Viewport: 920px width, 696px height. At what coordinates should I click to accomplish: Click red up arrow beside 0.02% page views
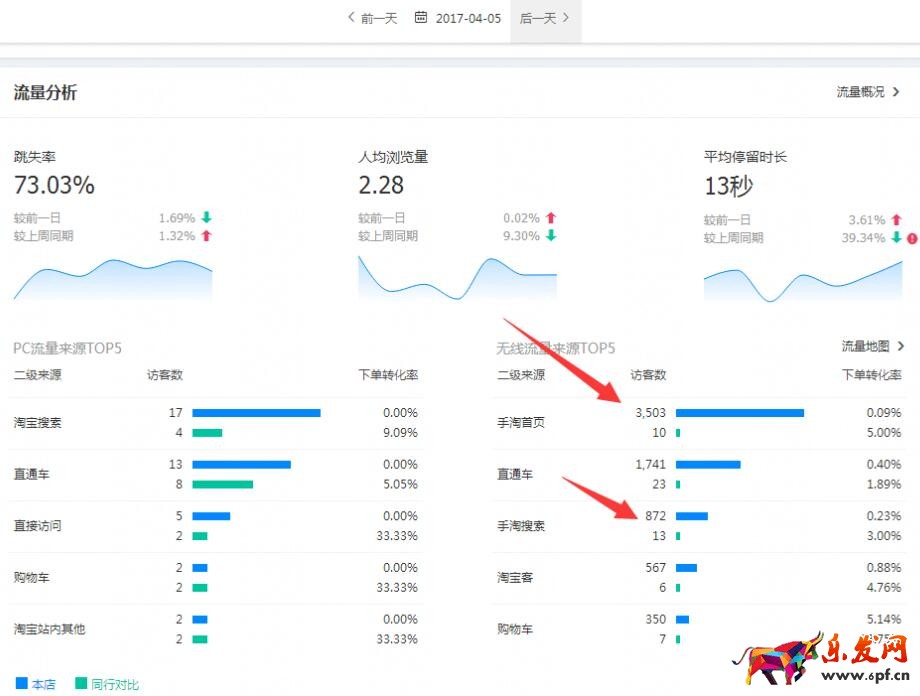coord(551,218)
